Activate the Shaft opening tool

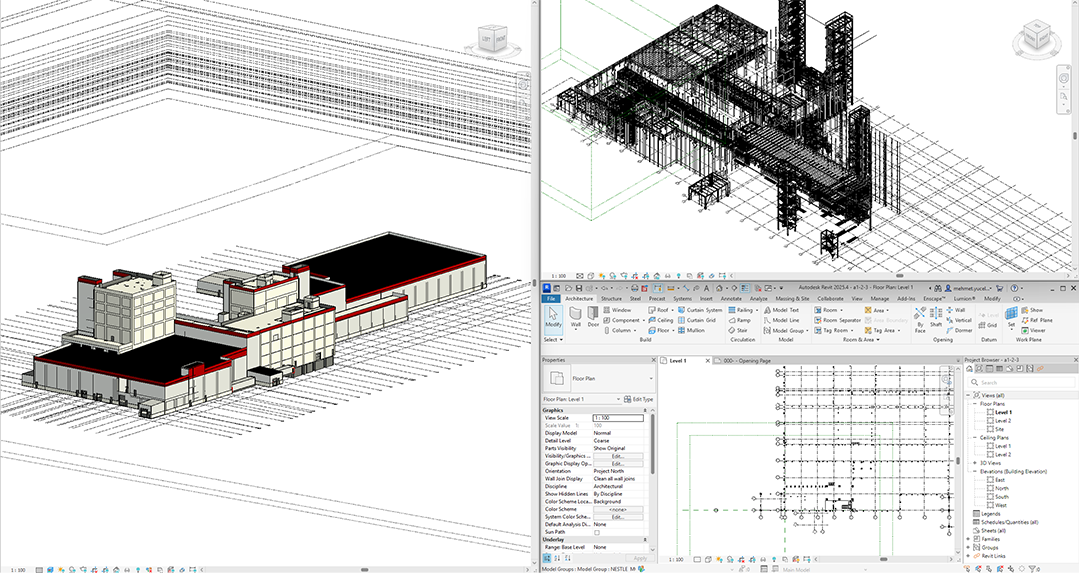tap(935, 318)
